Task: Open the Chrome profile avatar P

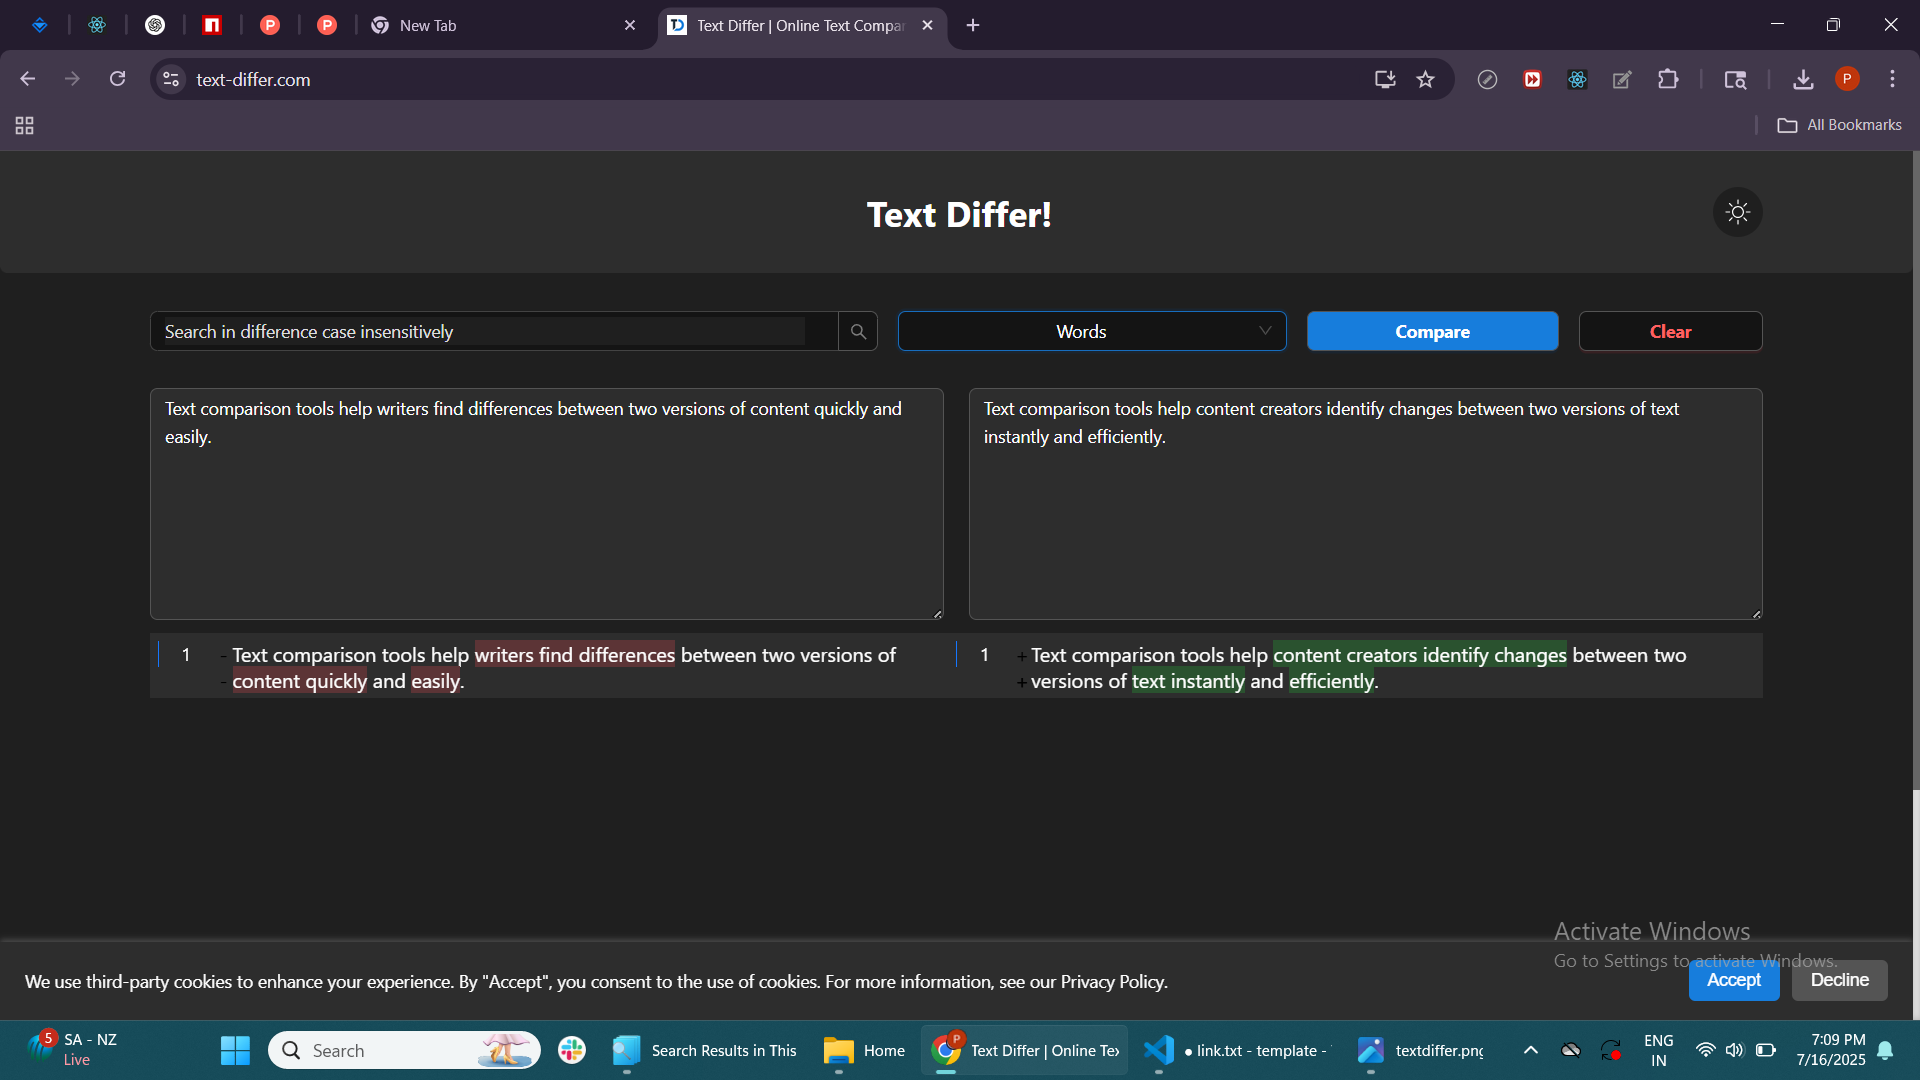Action: (1846, 79)
